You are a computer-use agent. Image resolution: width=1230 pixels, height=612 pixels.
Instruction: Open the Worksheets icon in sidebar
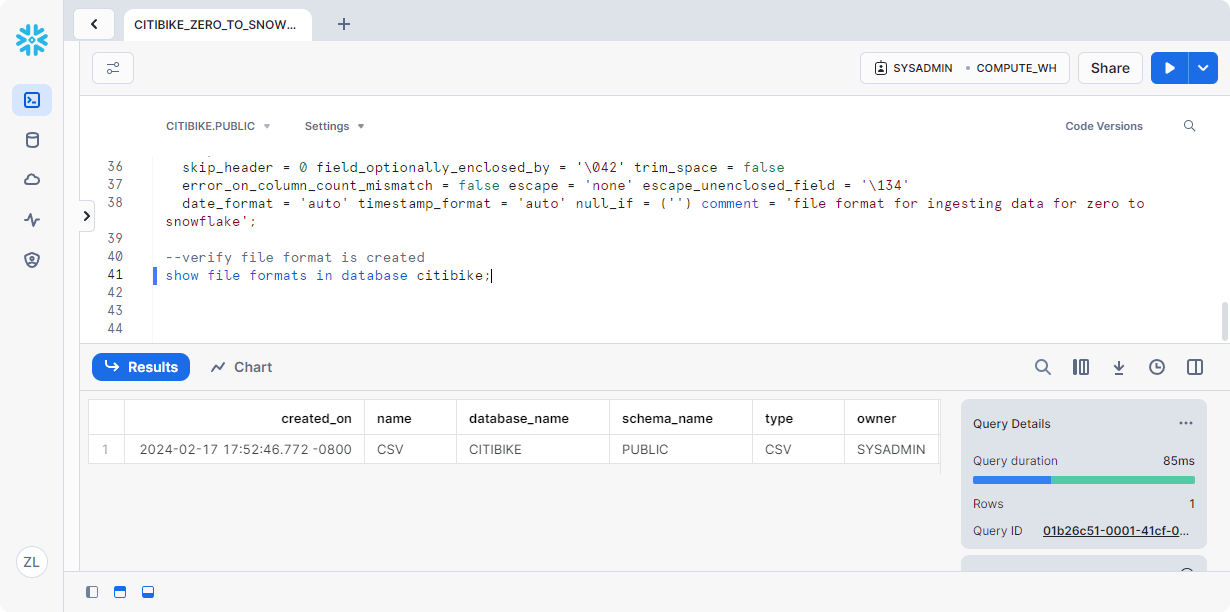[32, 100]
